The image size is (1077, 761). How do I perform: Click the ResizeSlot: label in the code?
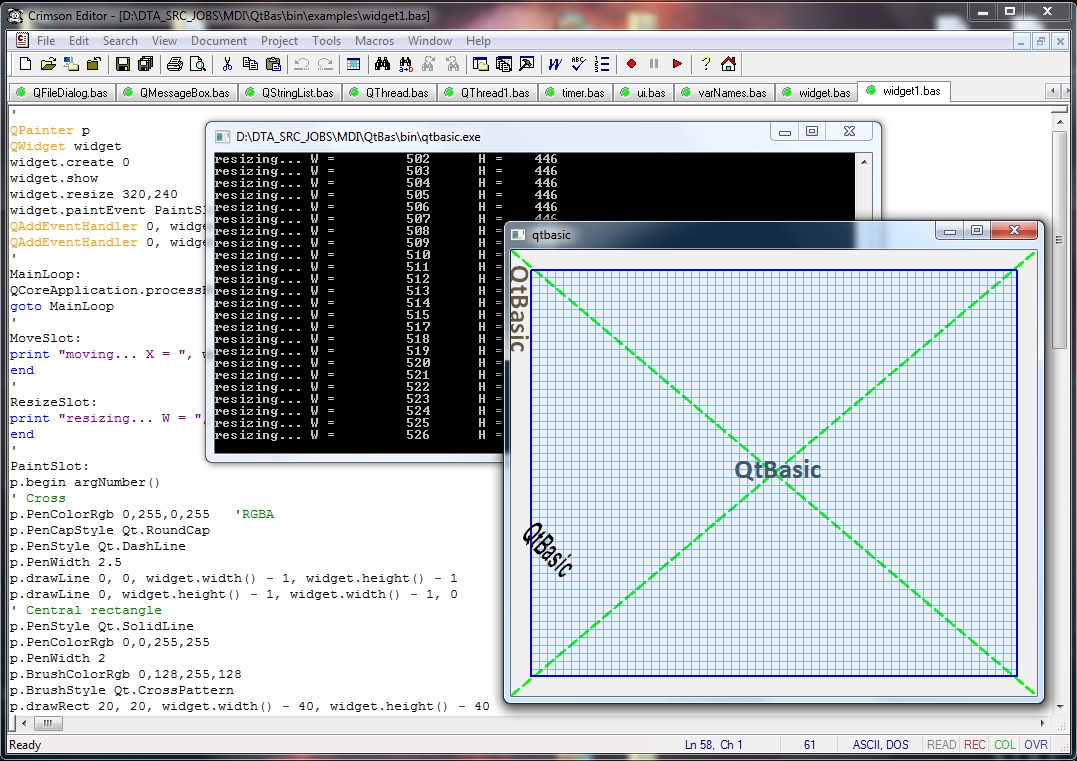tap(54, 402)
